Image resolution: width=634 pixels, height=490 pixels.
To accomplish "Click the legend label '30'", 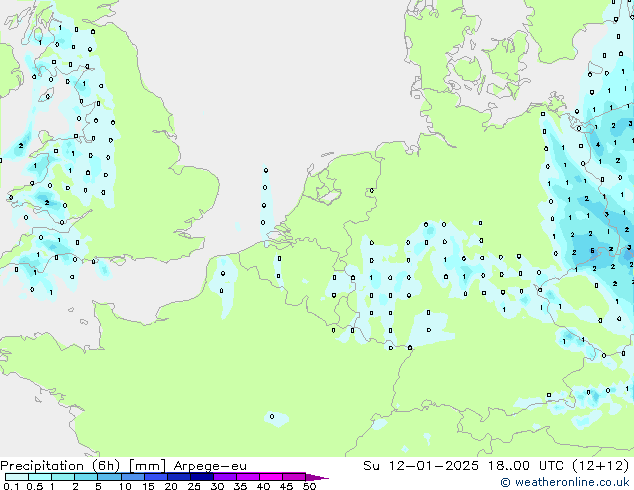I will [x=217, y=486].
